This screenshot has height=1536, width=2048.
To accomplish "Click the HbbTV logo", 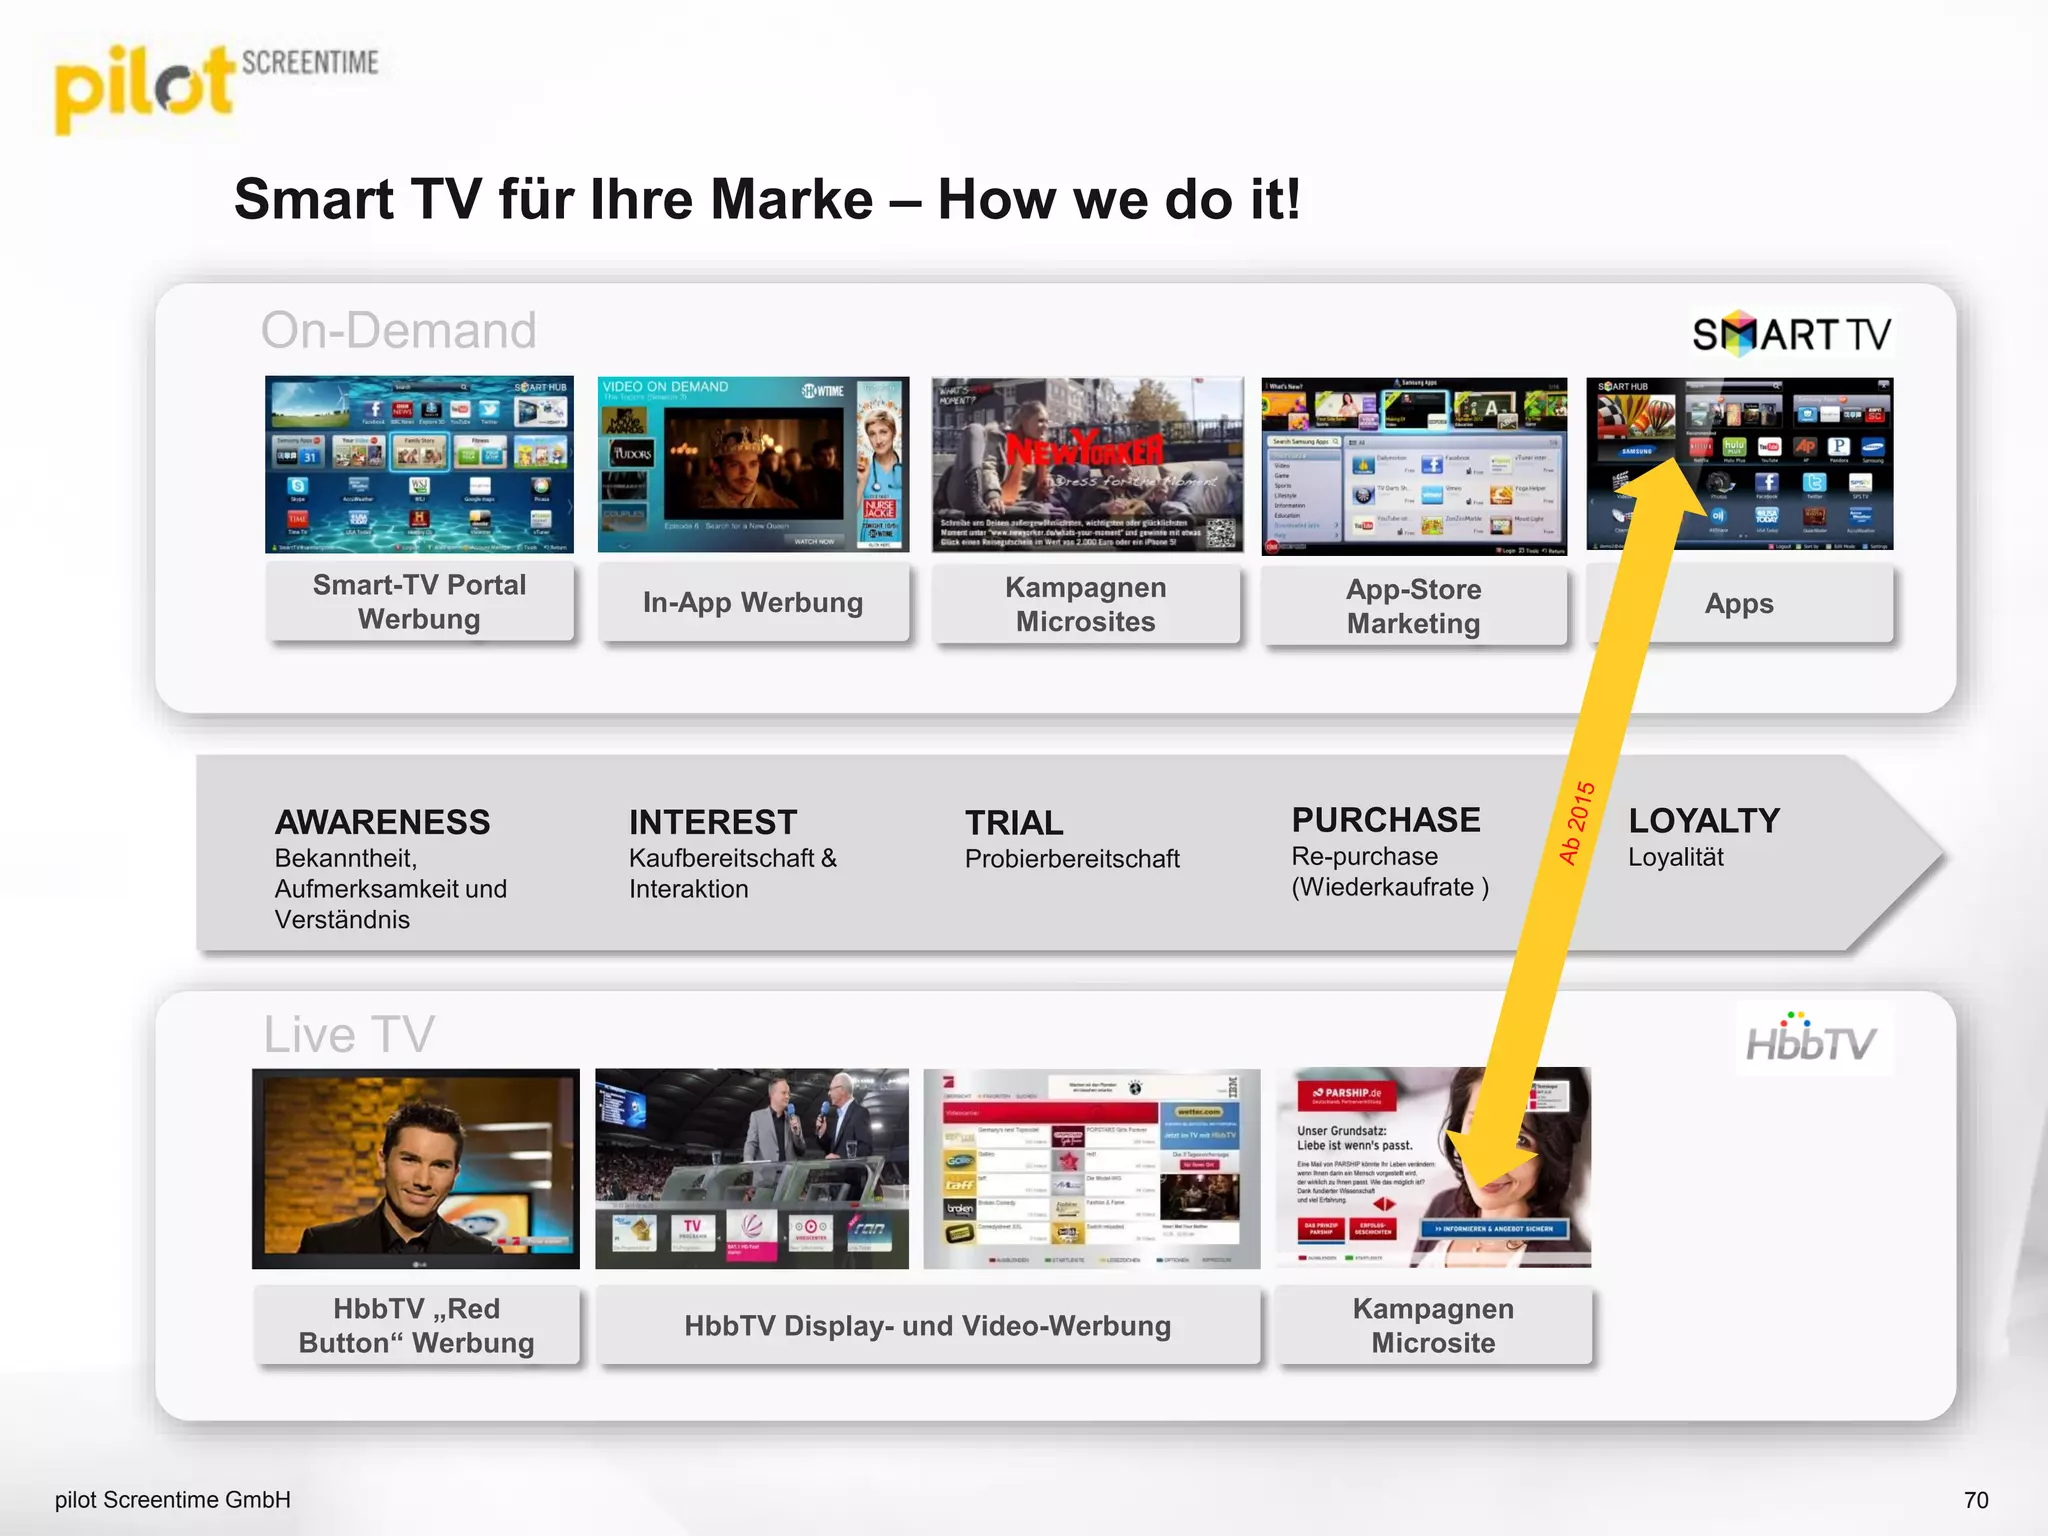I will [x=1811, y=1040].
